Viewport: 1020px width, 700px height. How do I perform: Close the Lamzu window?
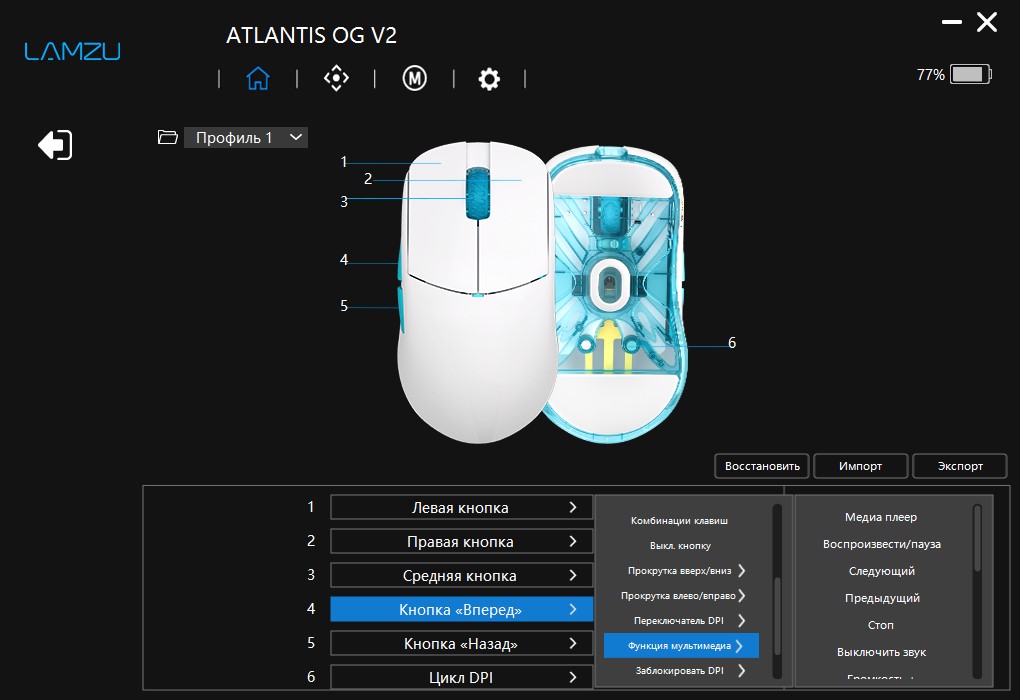click(987, 22)
